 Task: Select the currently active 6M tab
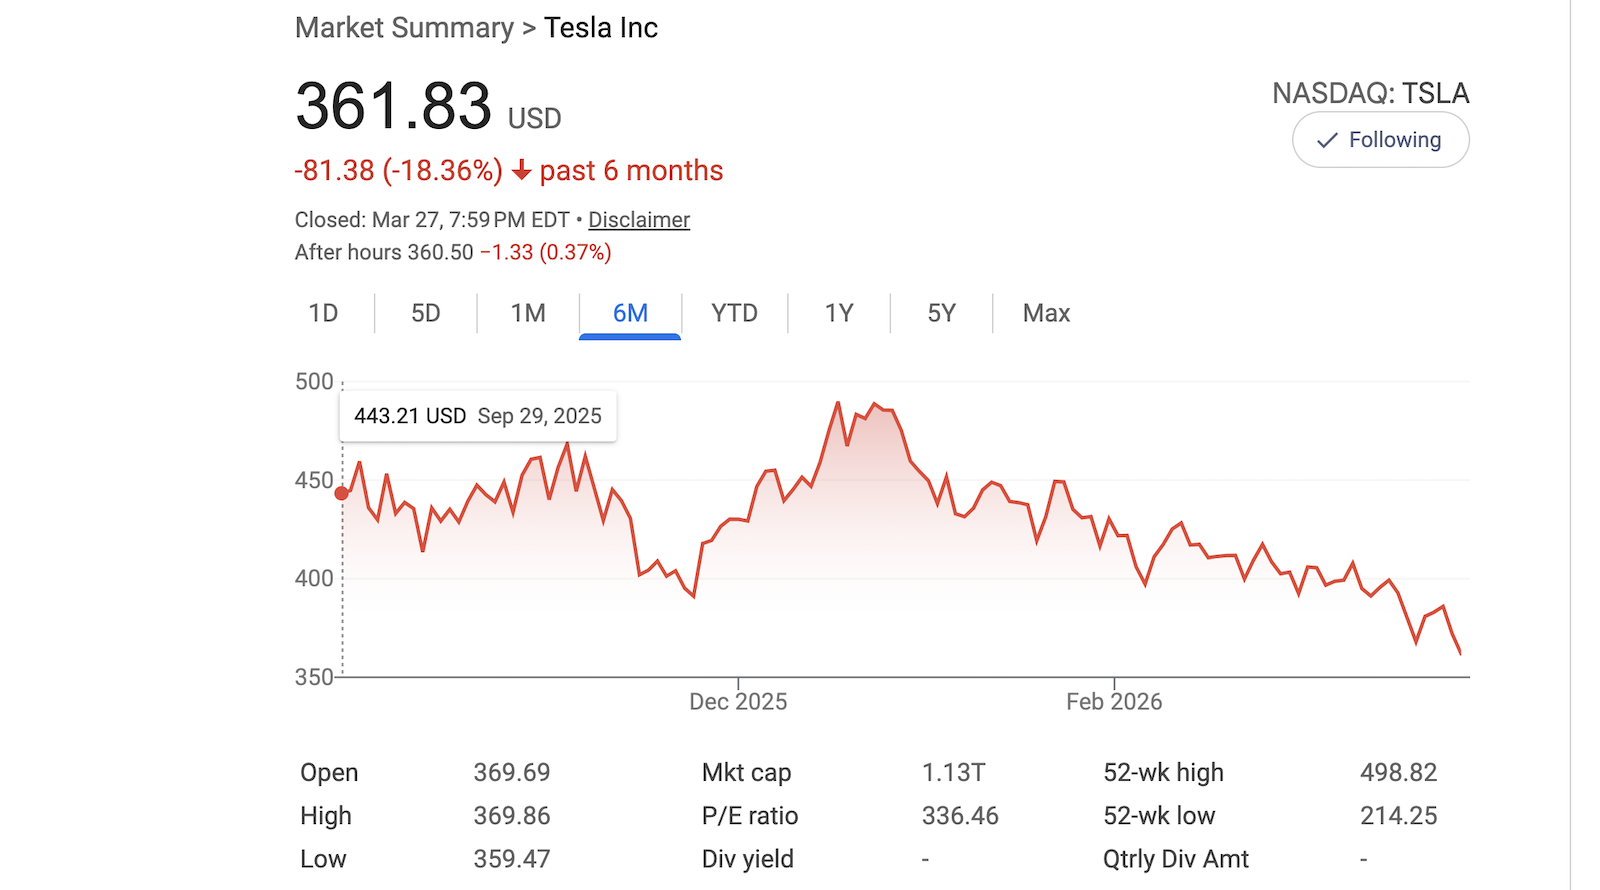629,313
